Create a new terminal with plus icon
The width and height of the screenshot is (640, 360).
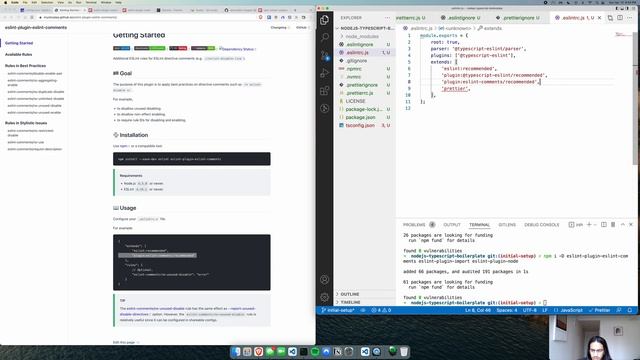point(589,224)
